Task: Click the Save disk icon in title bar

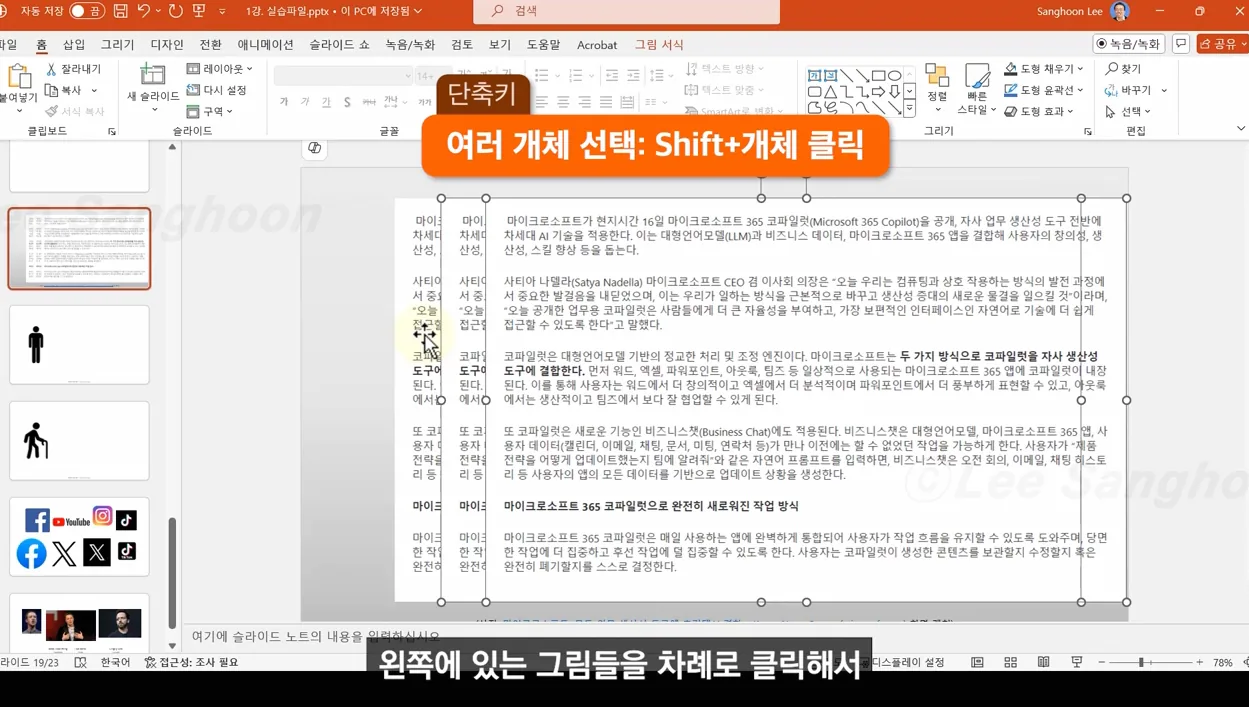Action: point(120,11)
